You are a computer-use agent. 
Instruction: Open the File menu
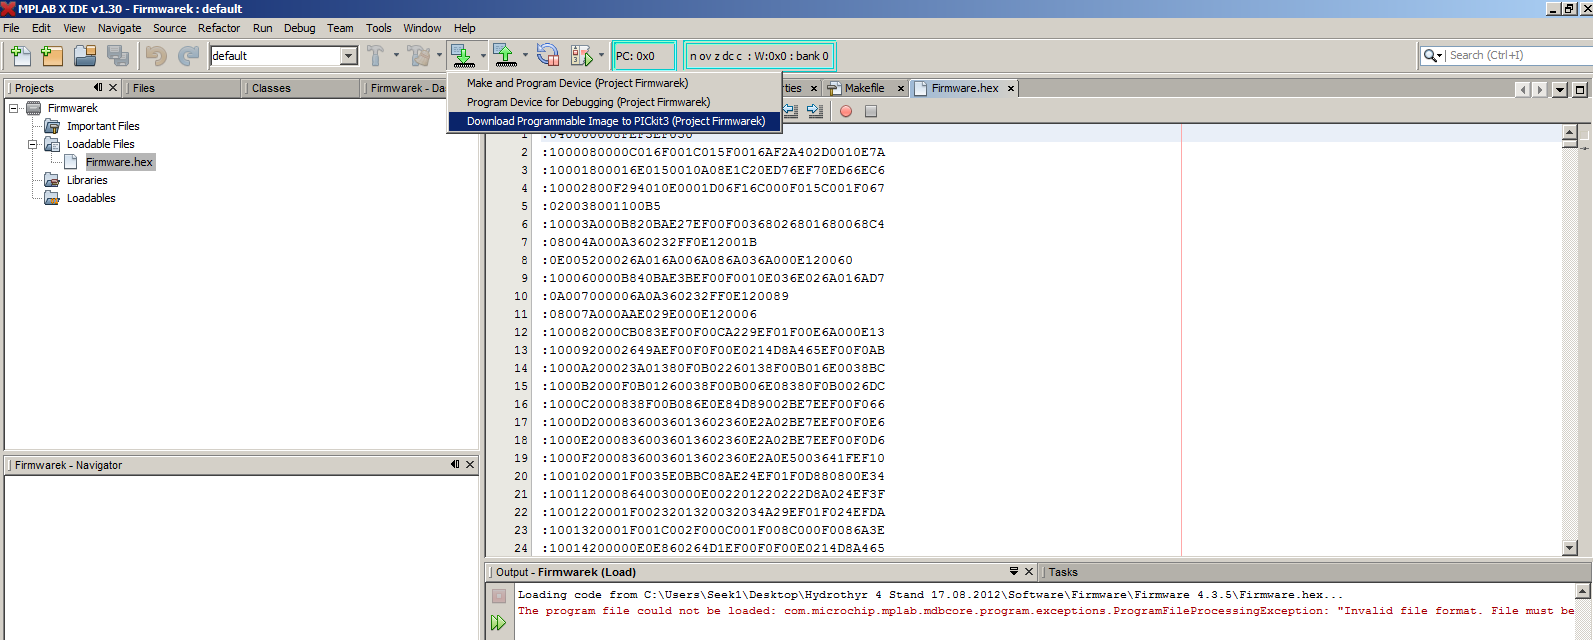[11, 28]
